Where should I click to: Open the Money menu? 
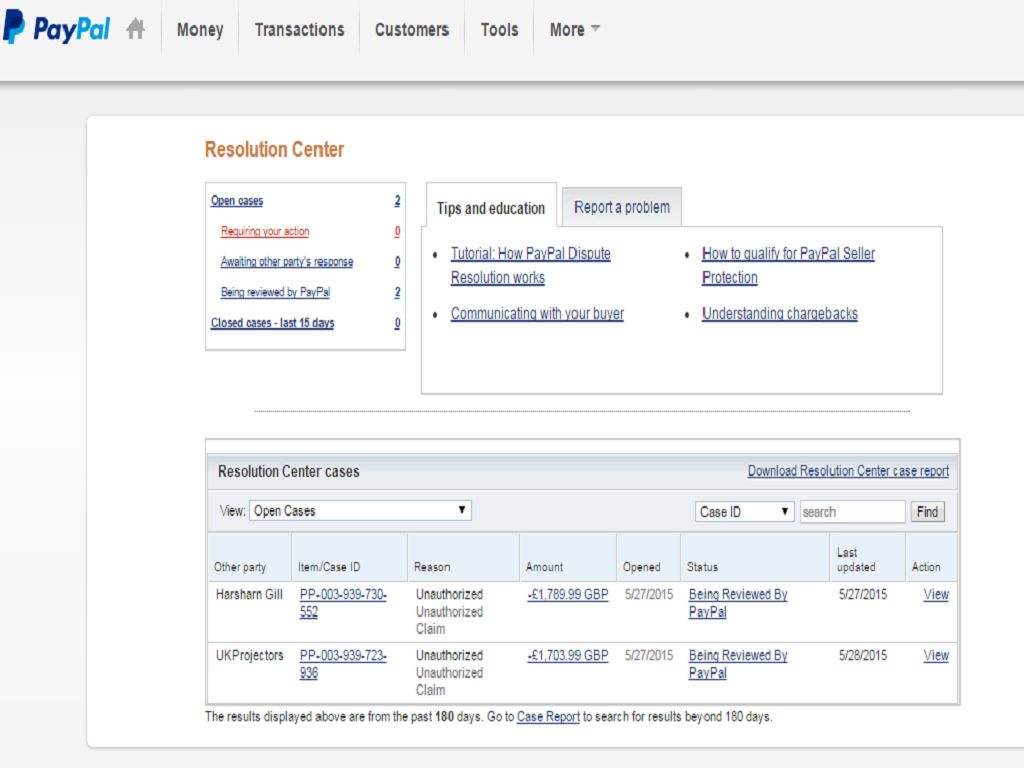[x=200, y=30]
